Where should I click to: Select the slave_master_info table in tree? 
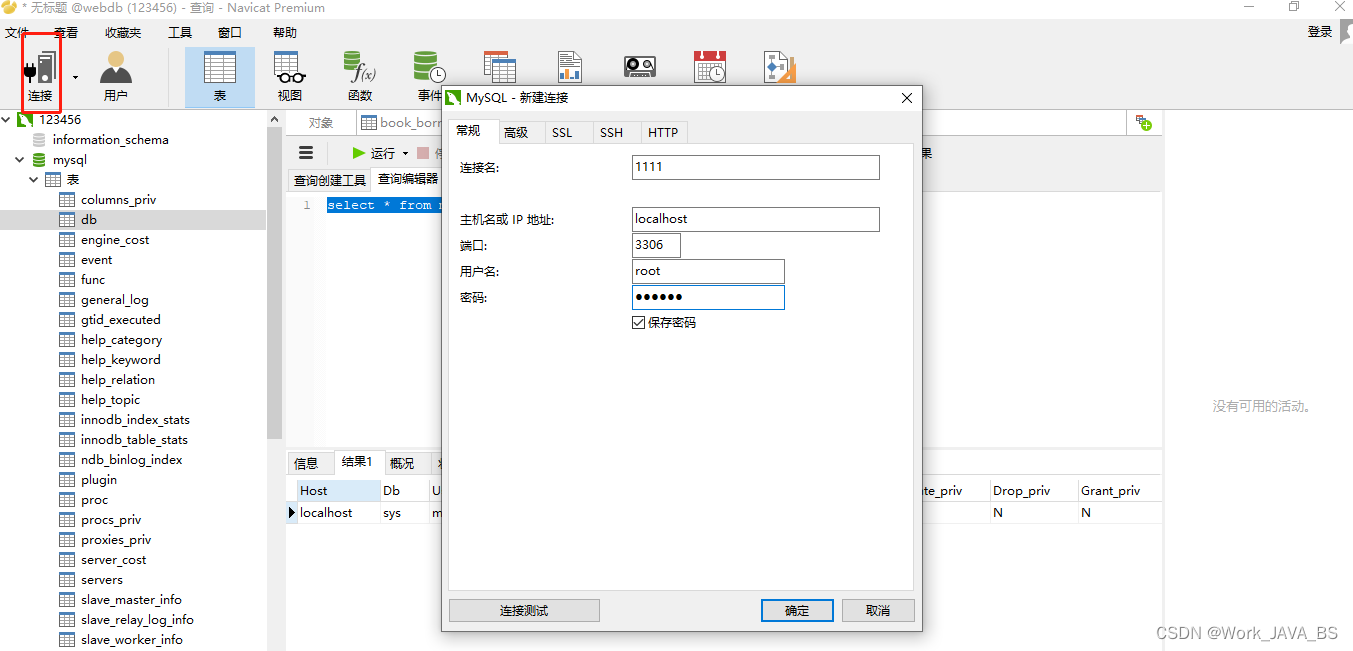(133, 600)
